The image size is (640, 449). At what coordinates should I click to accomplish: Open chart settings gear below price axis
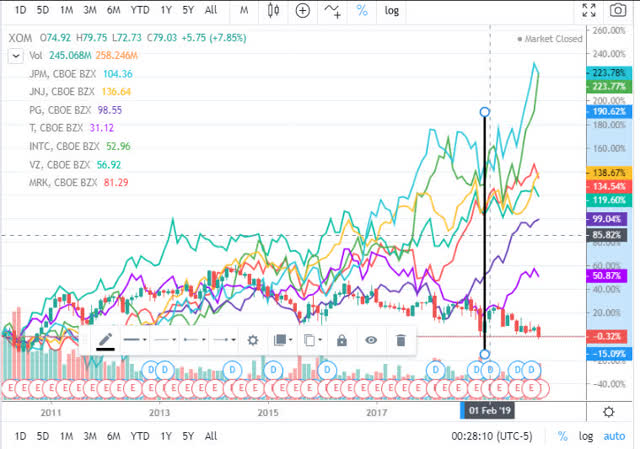pyautogui.click(x=609, y=412)
